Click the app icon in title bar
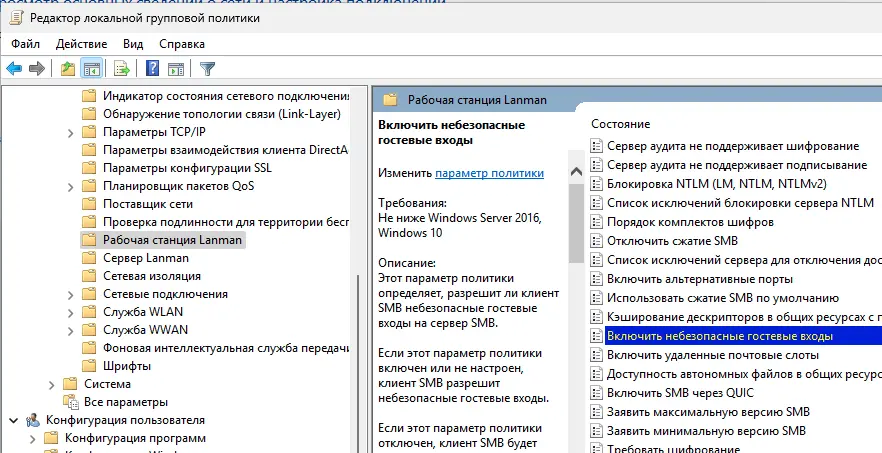Image resolution: width=882 pixels, height=453 pixels. [x=17, y=18]
